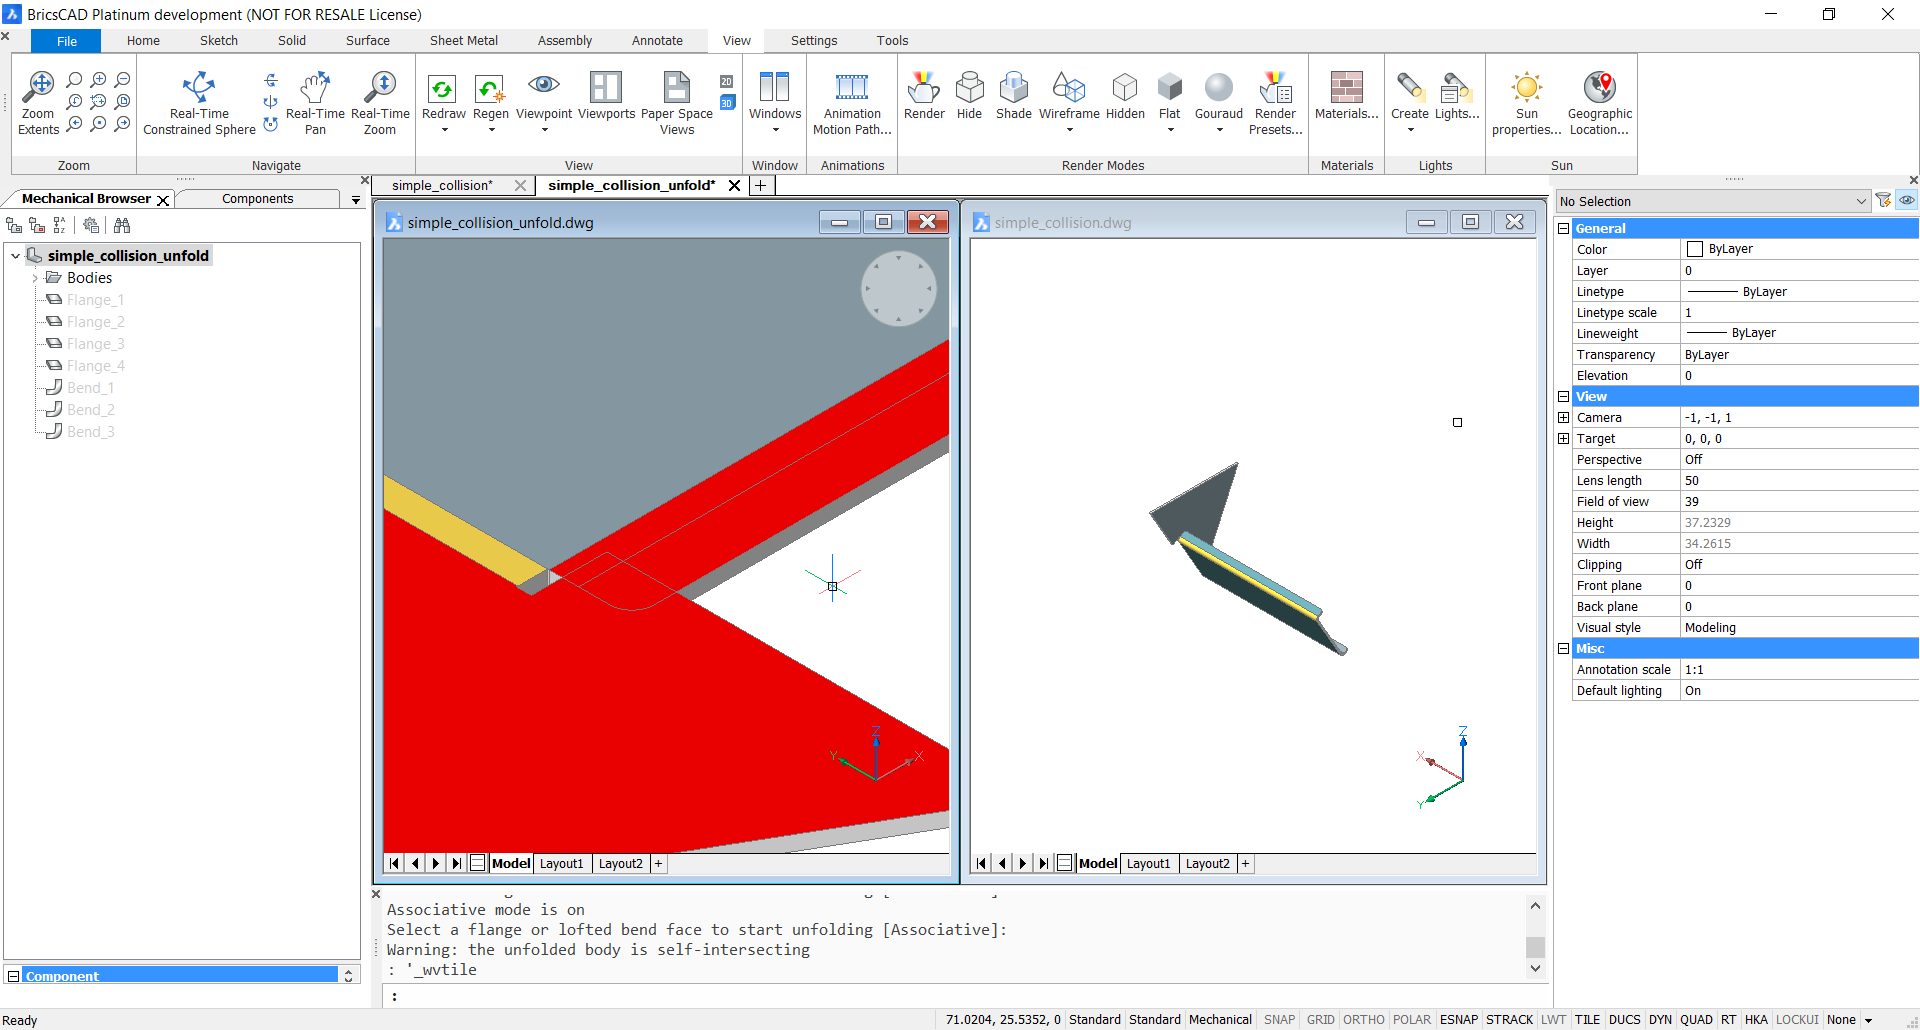This screenshot has height=1030, width=1920.
Task: Toggle SNAP in the status bar
Action: click(x=1279, y=1020)
